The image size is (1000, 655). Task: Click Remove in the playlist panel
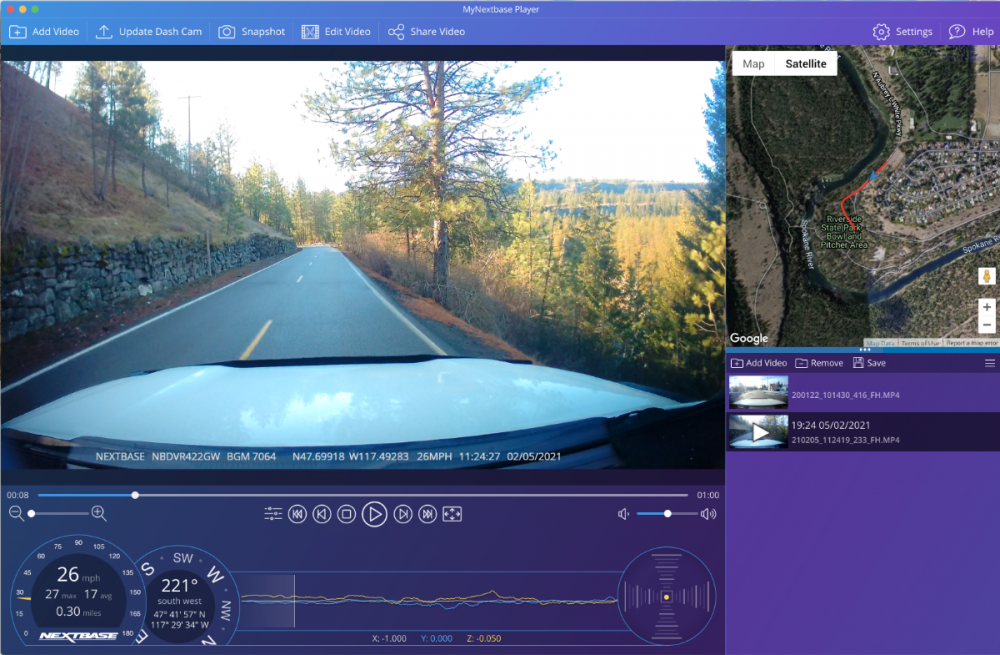coord(819,363)
